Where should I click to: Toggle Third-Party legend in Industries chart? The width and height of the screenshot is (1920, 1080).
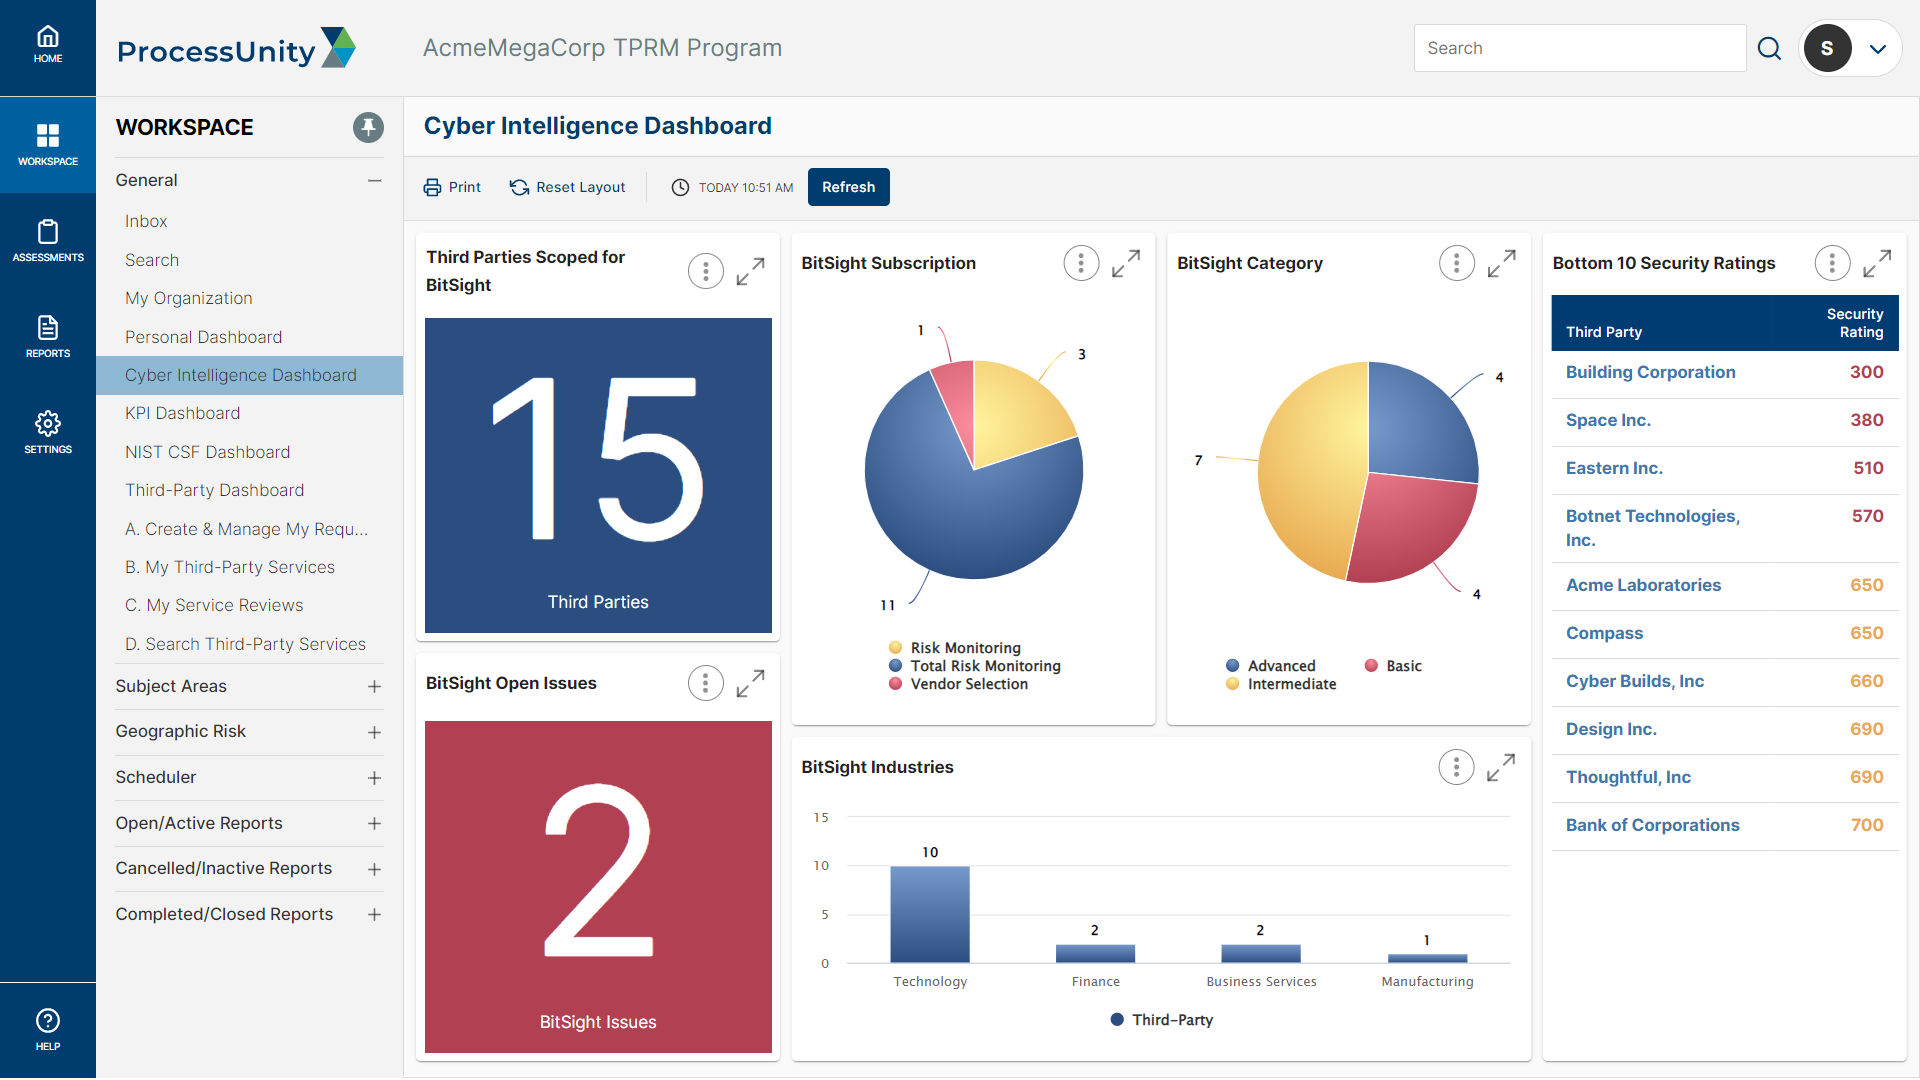pyautogui.click(x=1162, y=1020)
